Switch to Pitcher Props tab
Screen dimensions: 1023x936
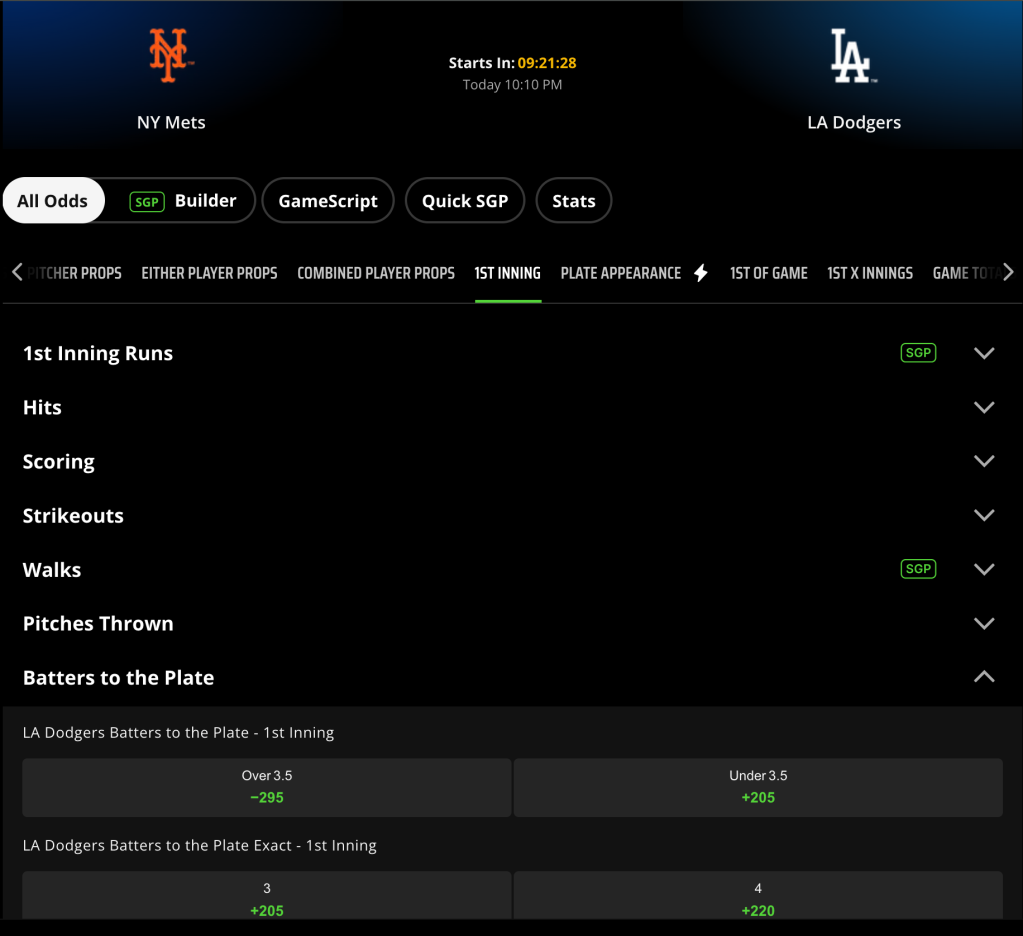74,273
